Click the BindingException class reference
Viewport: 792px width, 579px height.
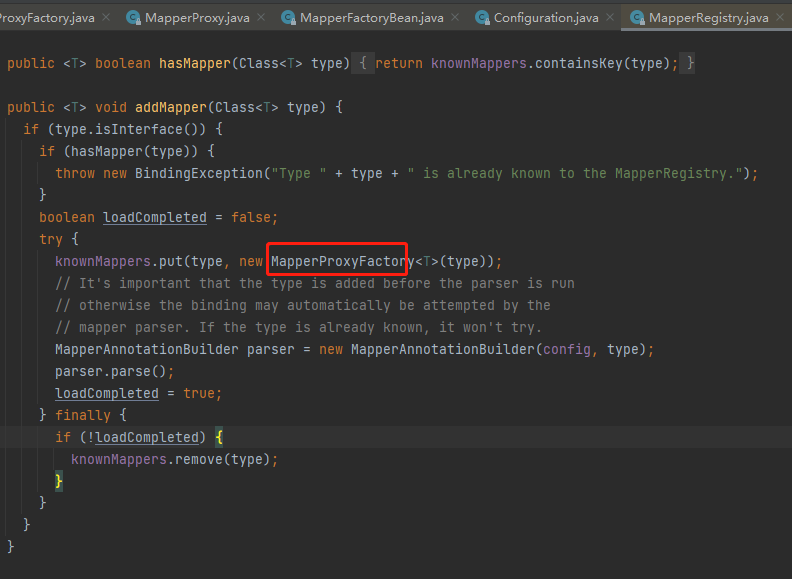click(198, 173)
